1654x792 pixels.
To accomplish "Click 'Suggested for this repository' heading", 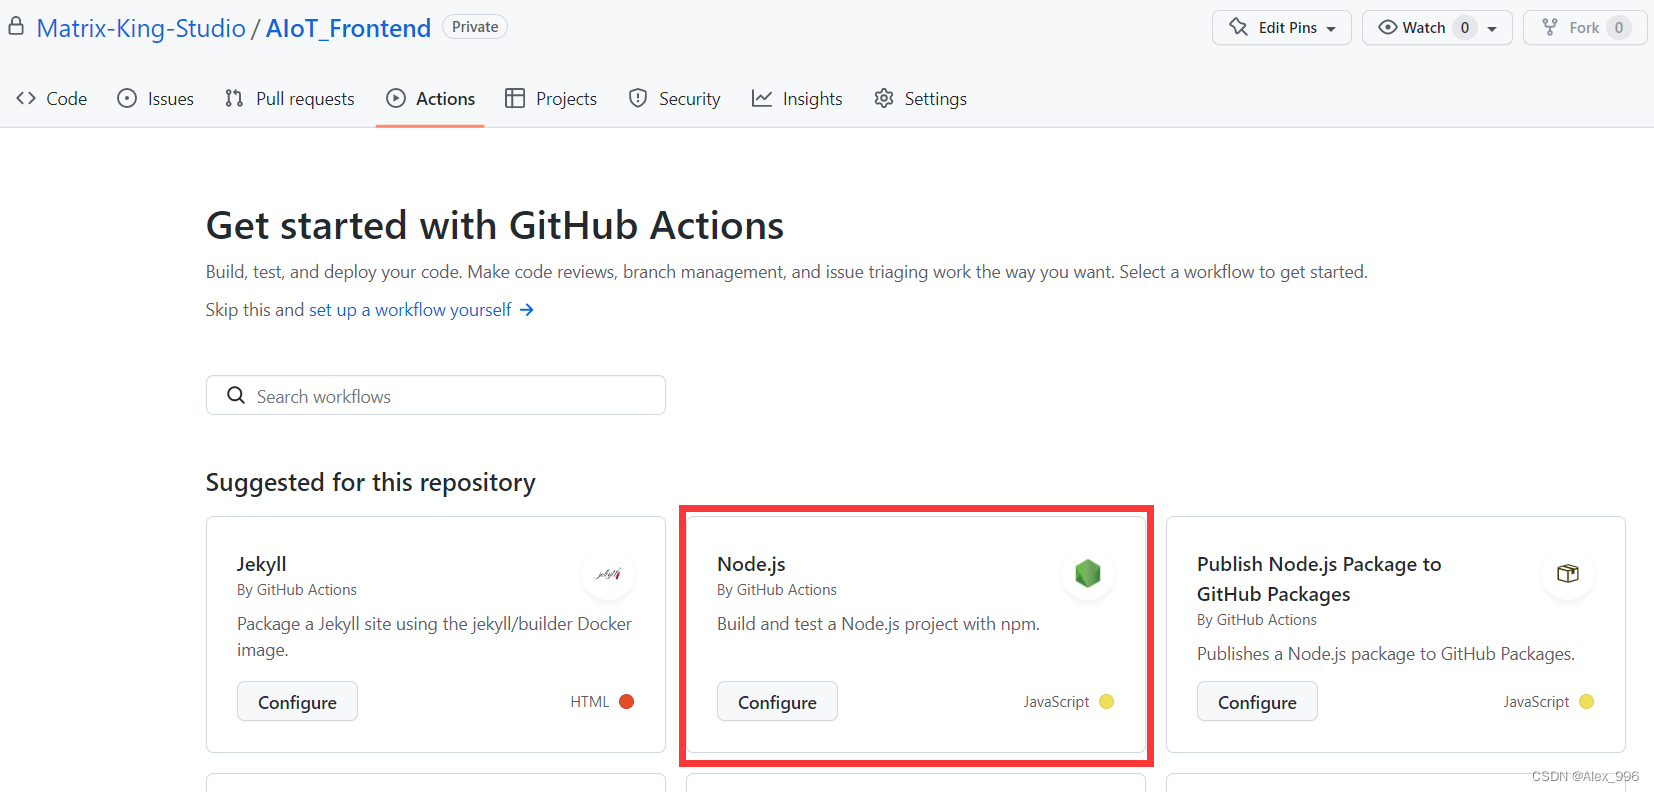I will 371,483.
